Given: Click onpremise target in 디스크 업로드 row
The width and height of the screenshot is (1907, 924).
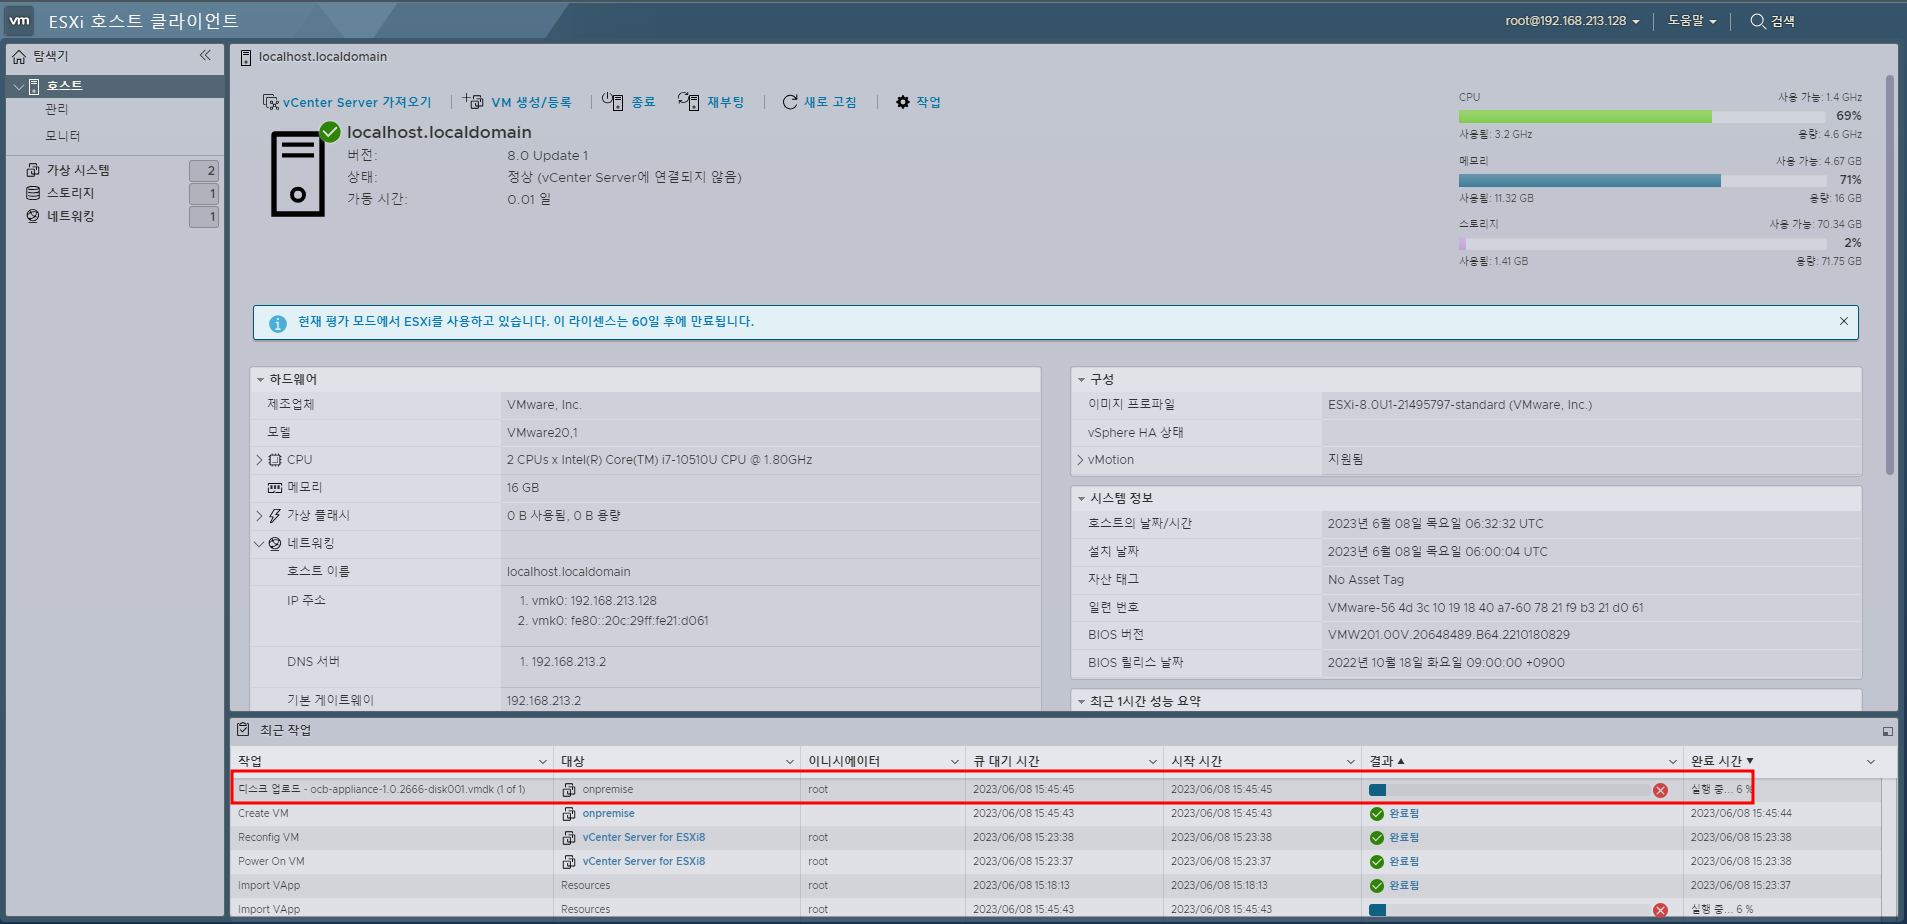Looking at the screenshot, I should [608, 790].
